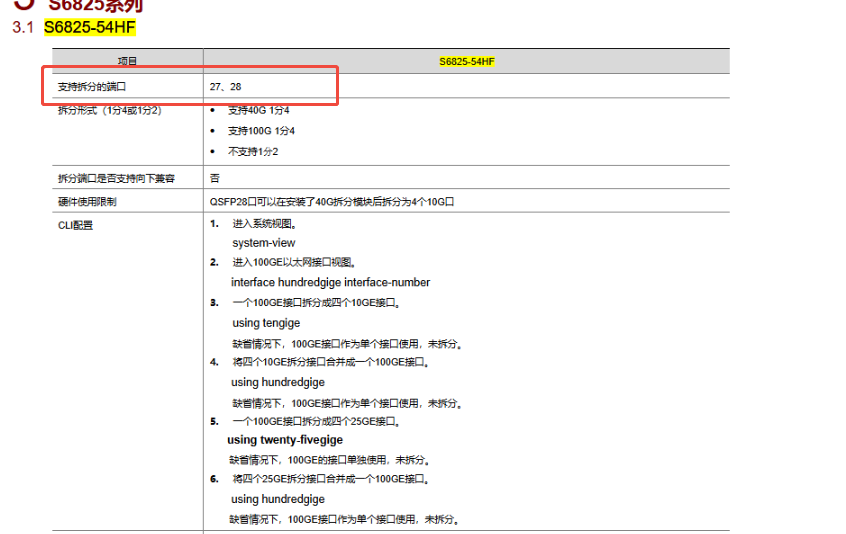This screenshot has width=846, height=534.
Task: Click the command using twenty-fivegige
Action: coord(285,440)
